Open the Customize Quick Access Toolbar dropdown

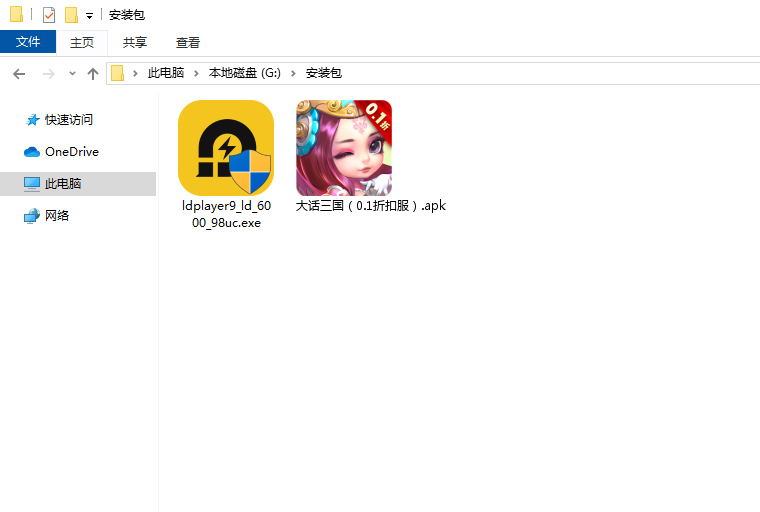point(89,16)
